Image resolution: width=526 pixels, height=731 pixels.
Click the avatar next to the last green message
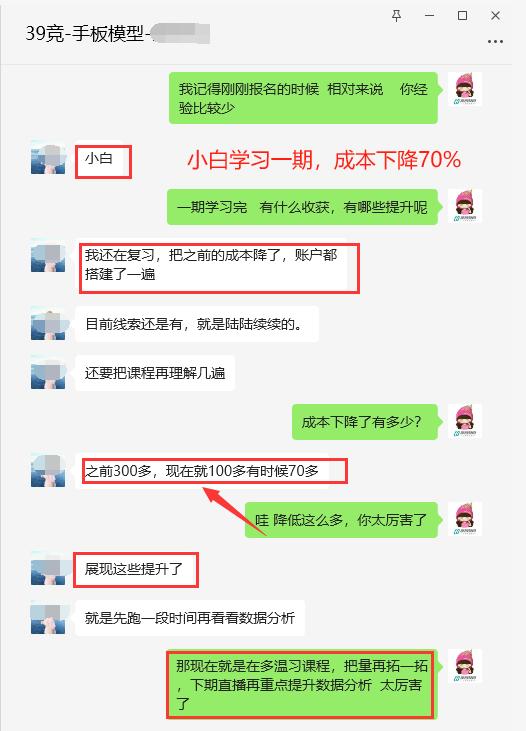pyautogui.click(x=465, y=666)
